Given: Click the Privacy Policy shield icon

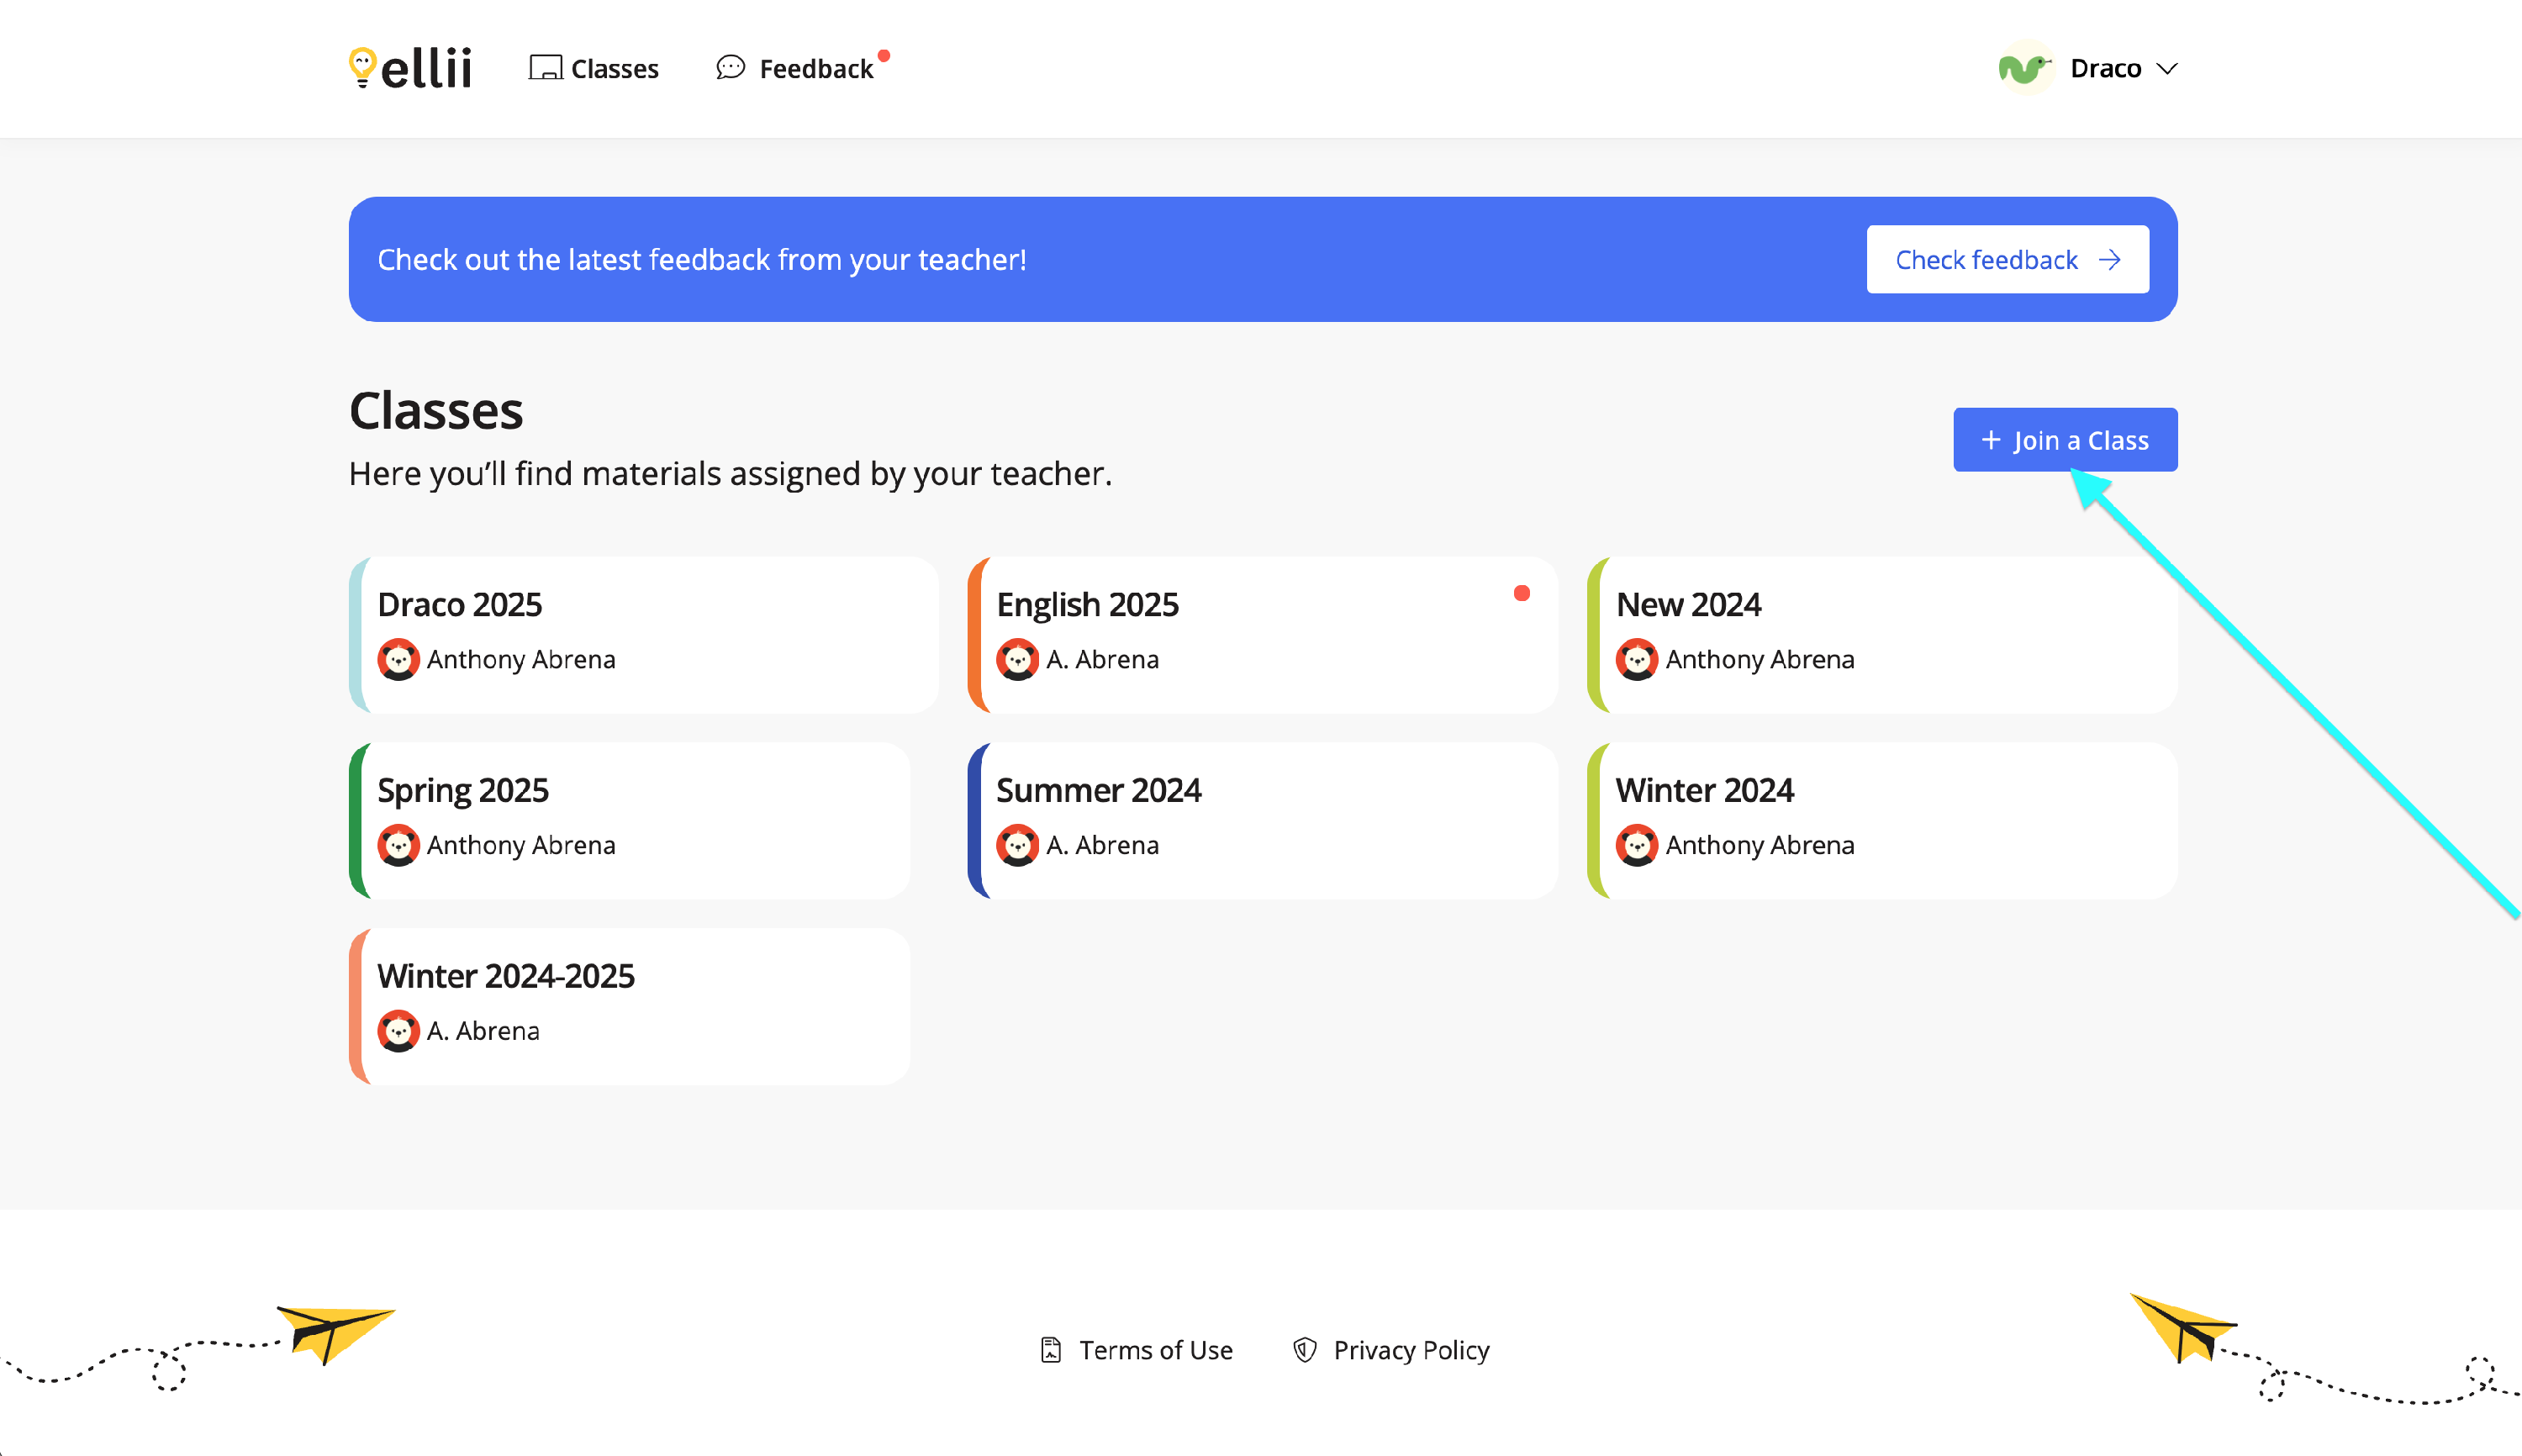Looking at the screenshot, I should pos(1304,1350).
